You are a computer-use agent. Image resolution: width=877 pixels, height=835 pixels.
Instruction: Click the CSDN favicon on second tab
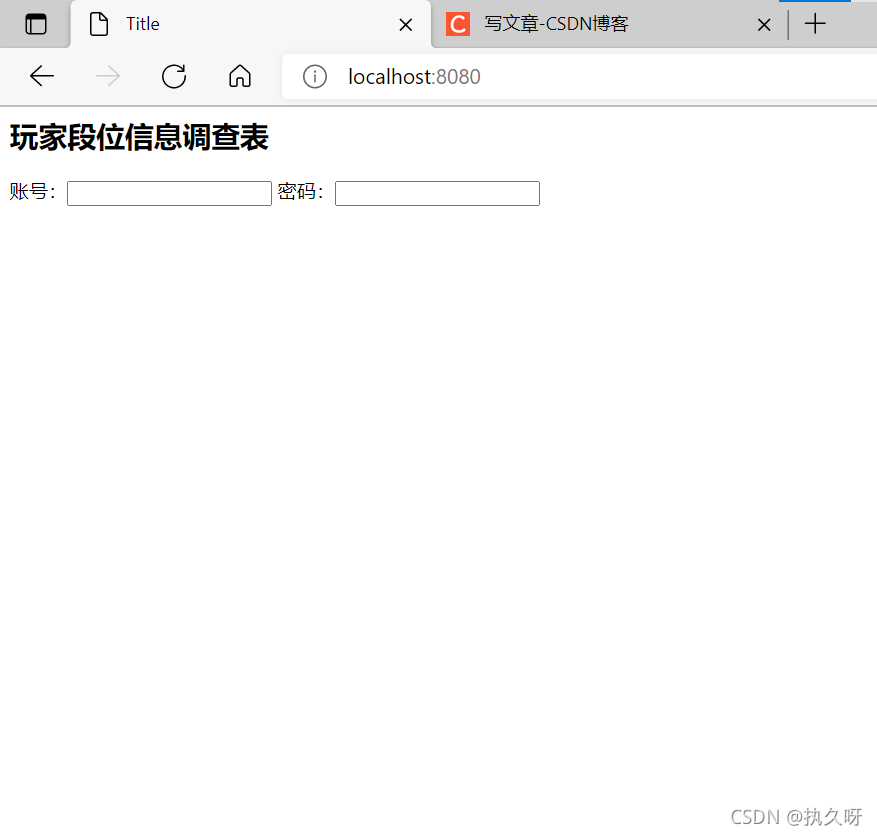[458, 24]
